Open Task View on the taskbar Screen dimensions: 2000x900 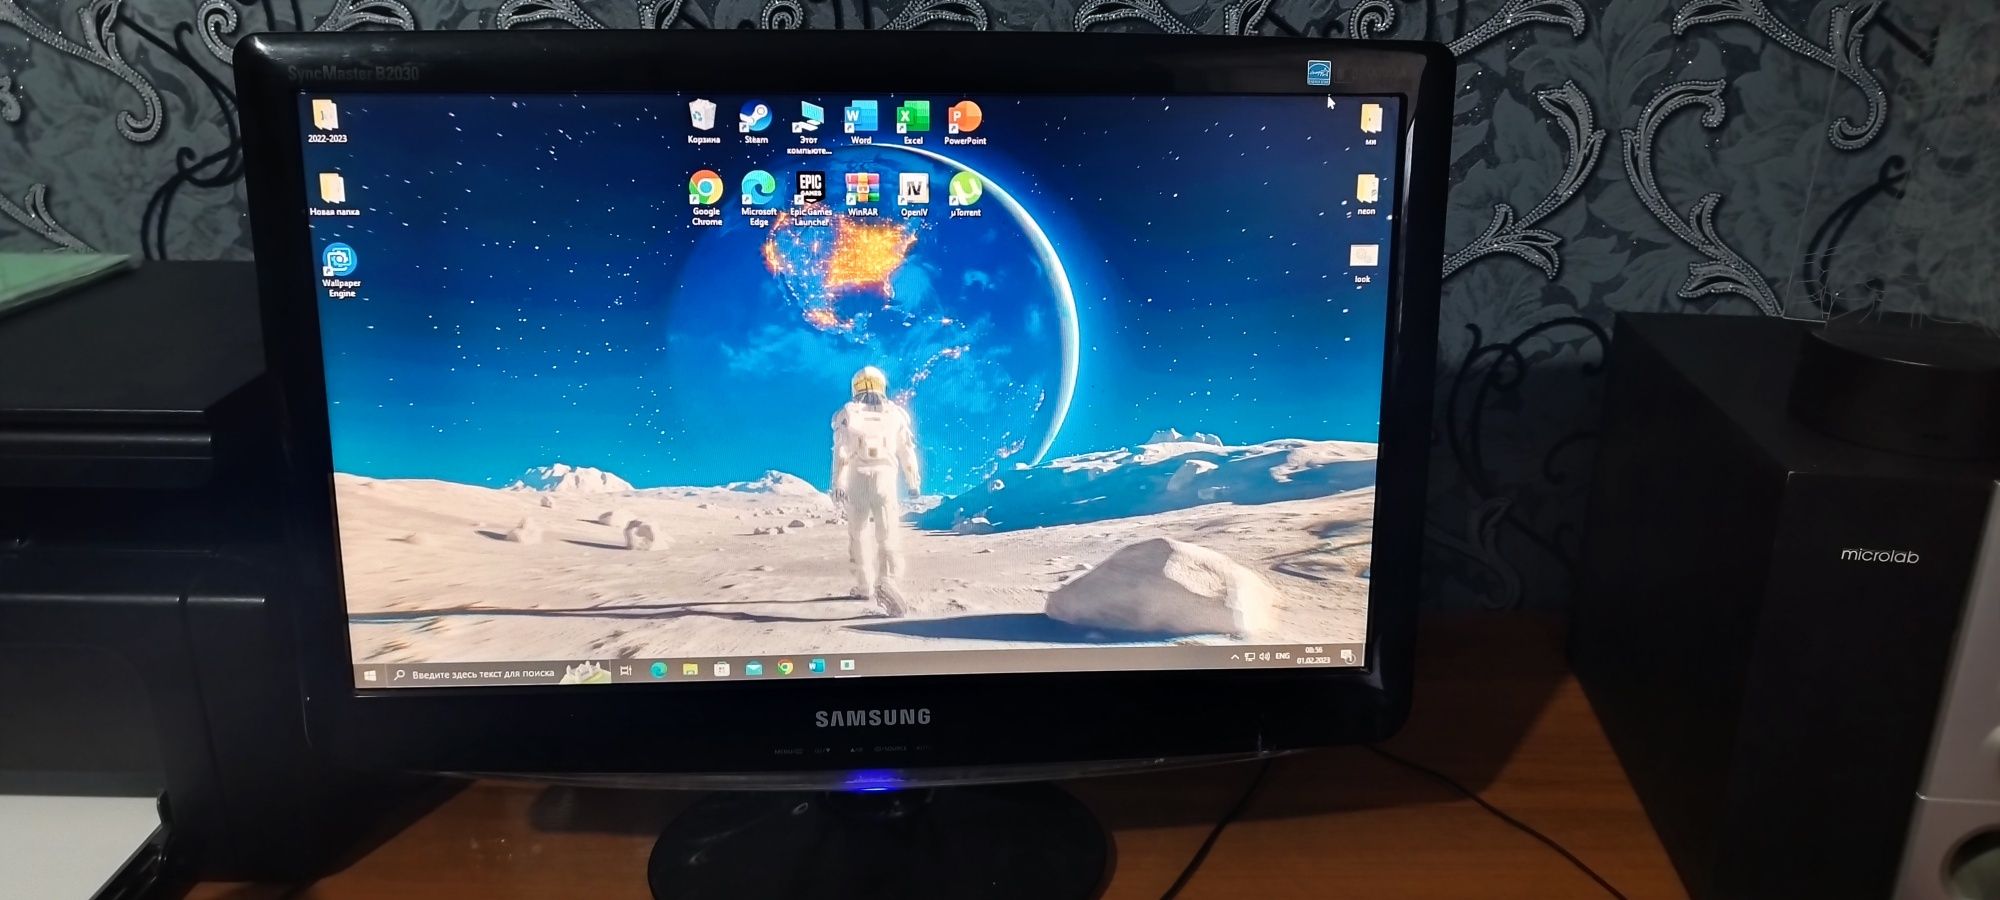pyautogui.click(x=626, y=670)
